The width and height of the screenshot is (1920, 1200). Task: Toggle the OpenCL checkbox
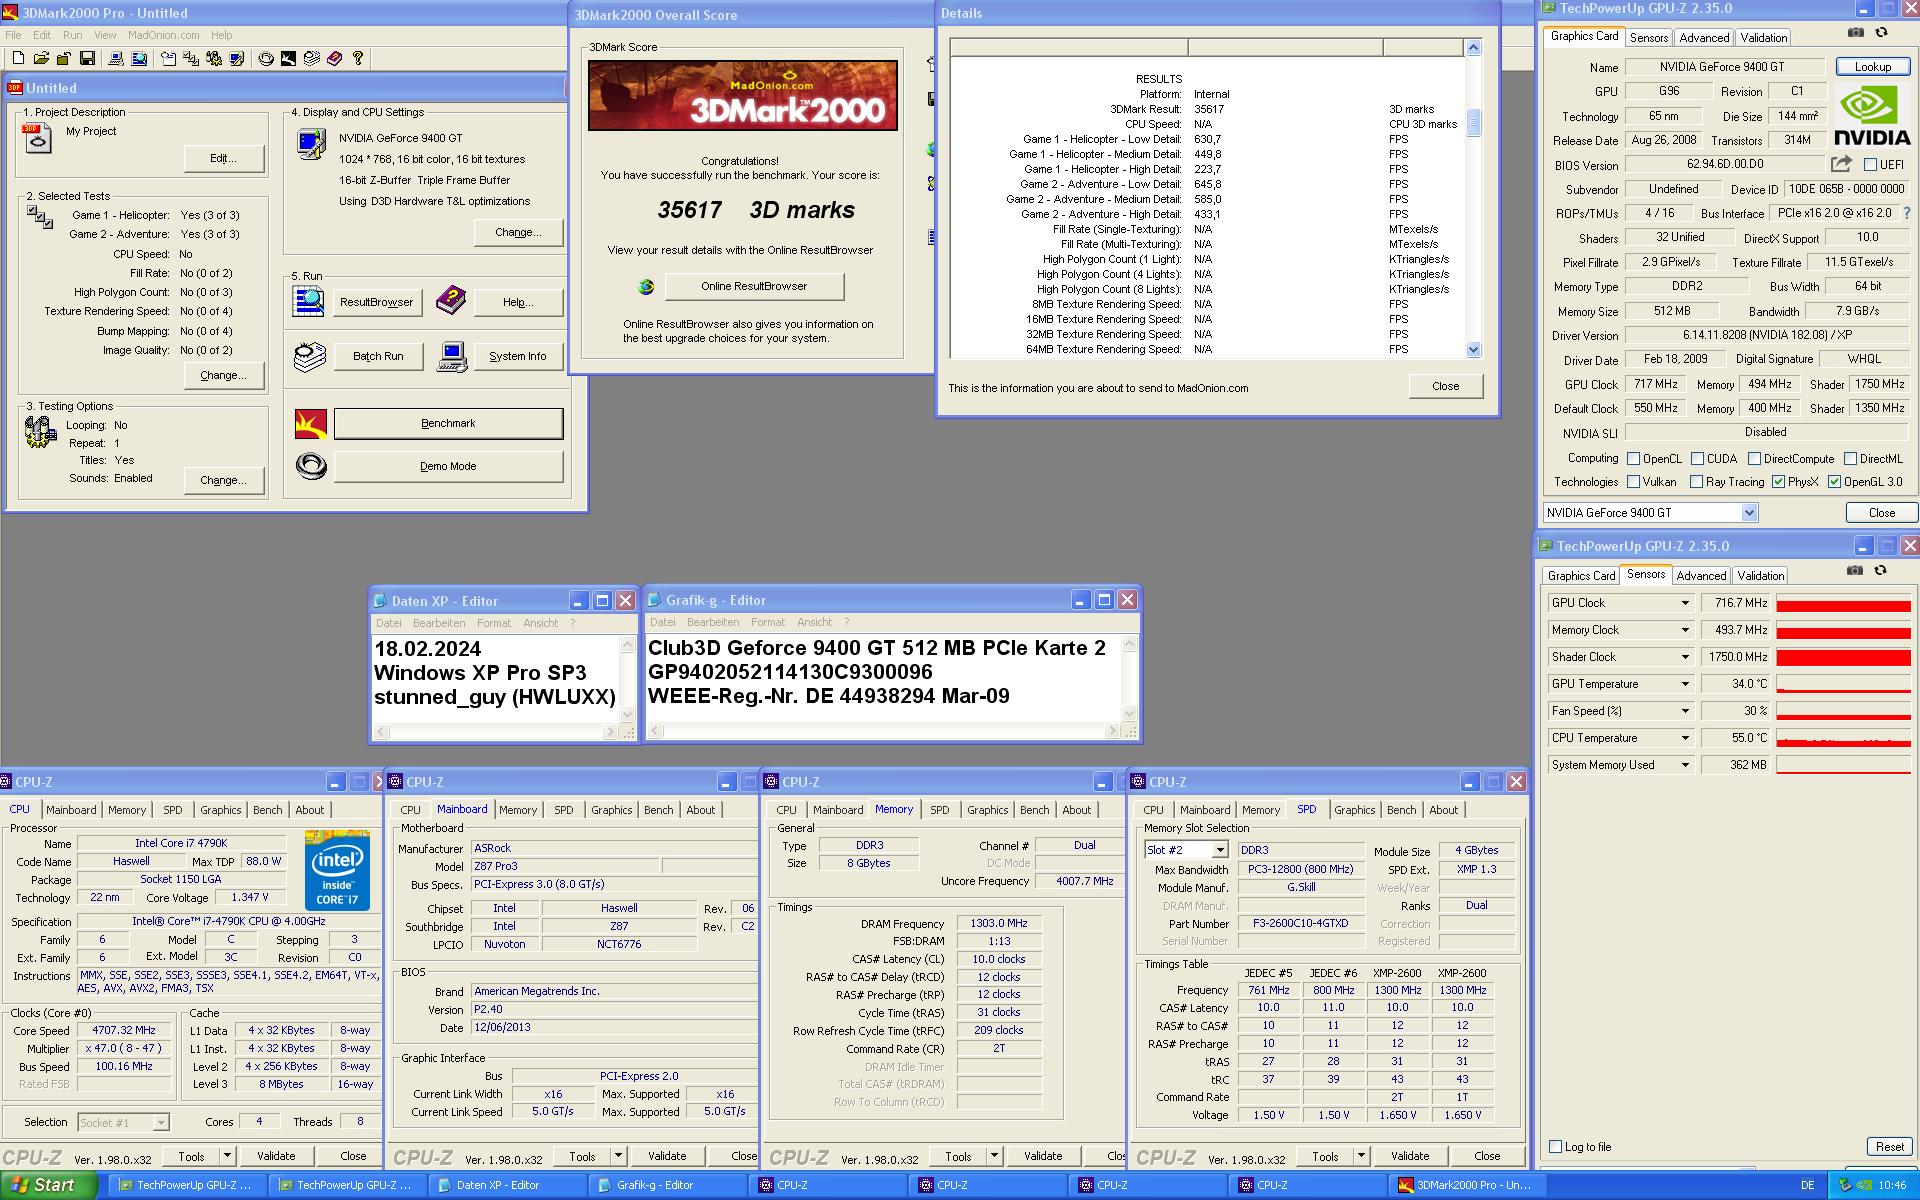click(1633, 459)
